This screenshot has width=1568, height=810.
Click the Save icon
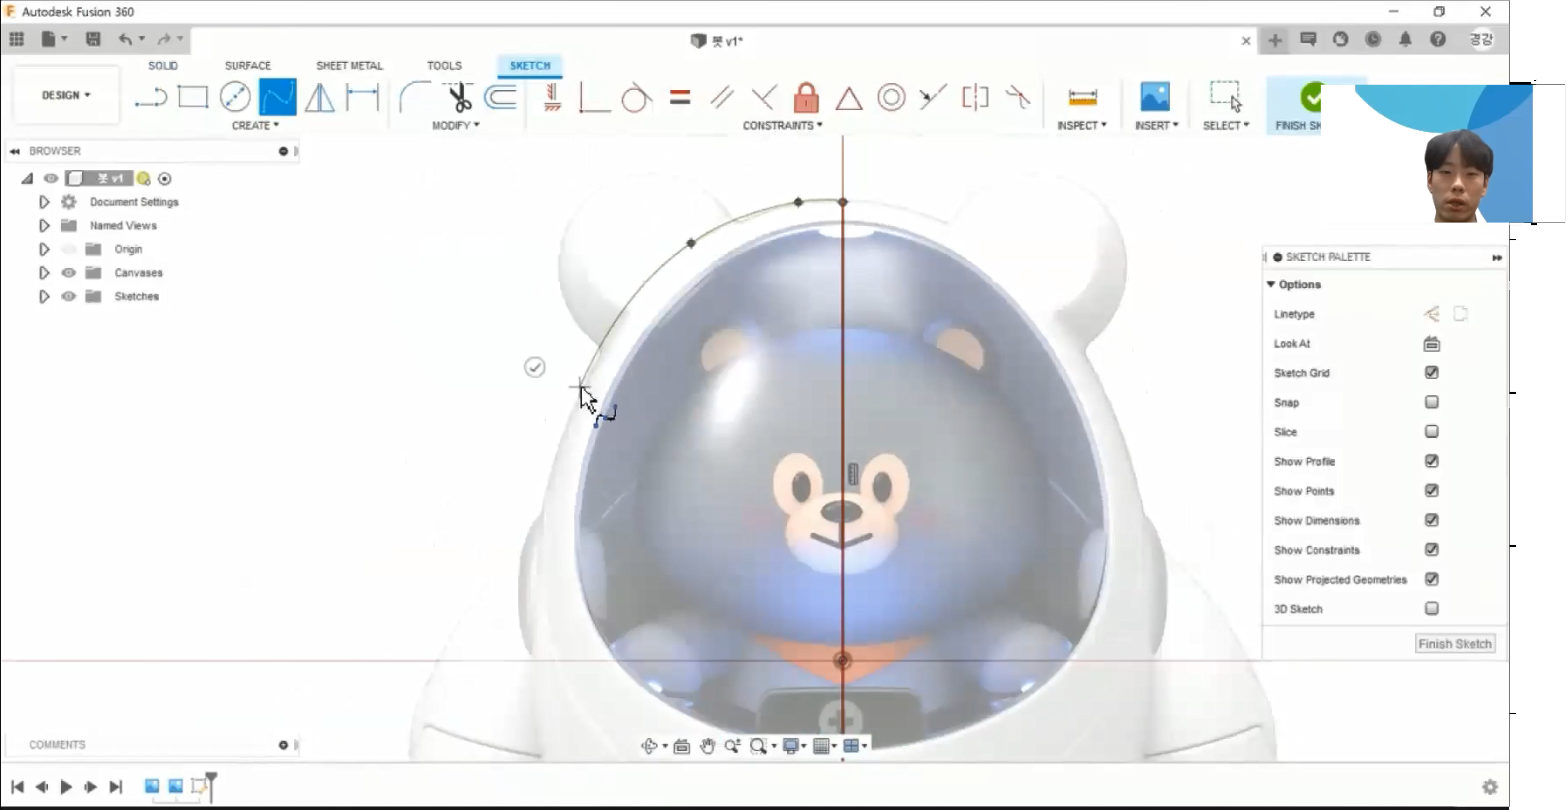click(x=93, y=39)
